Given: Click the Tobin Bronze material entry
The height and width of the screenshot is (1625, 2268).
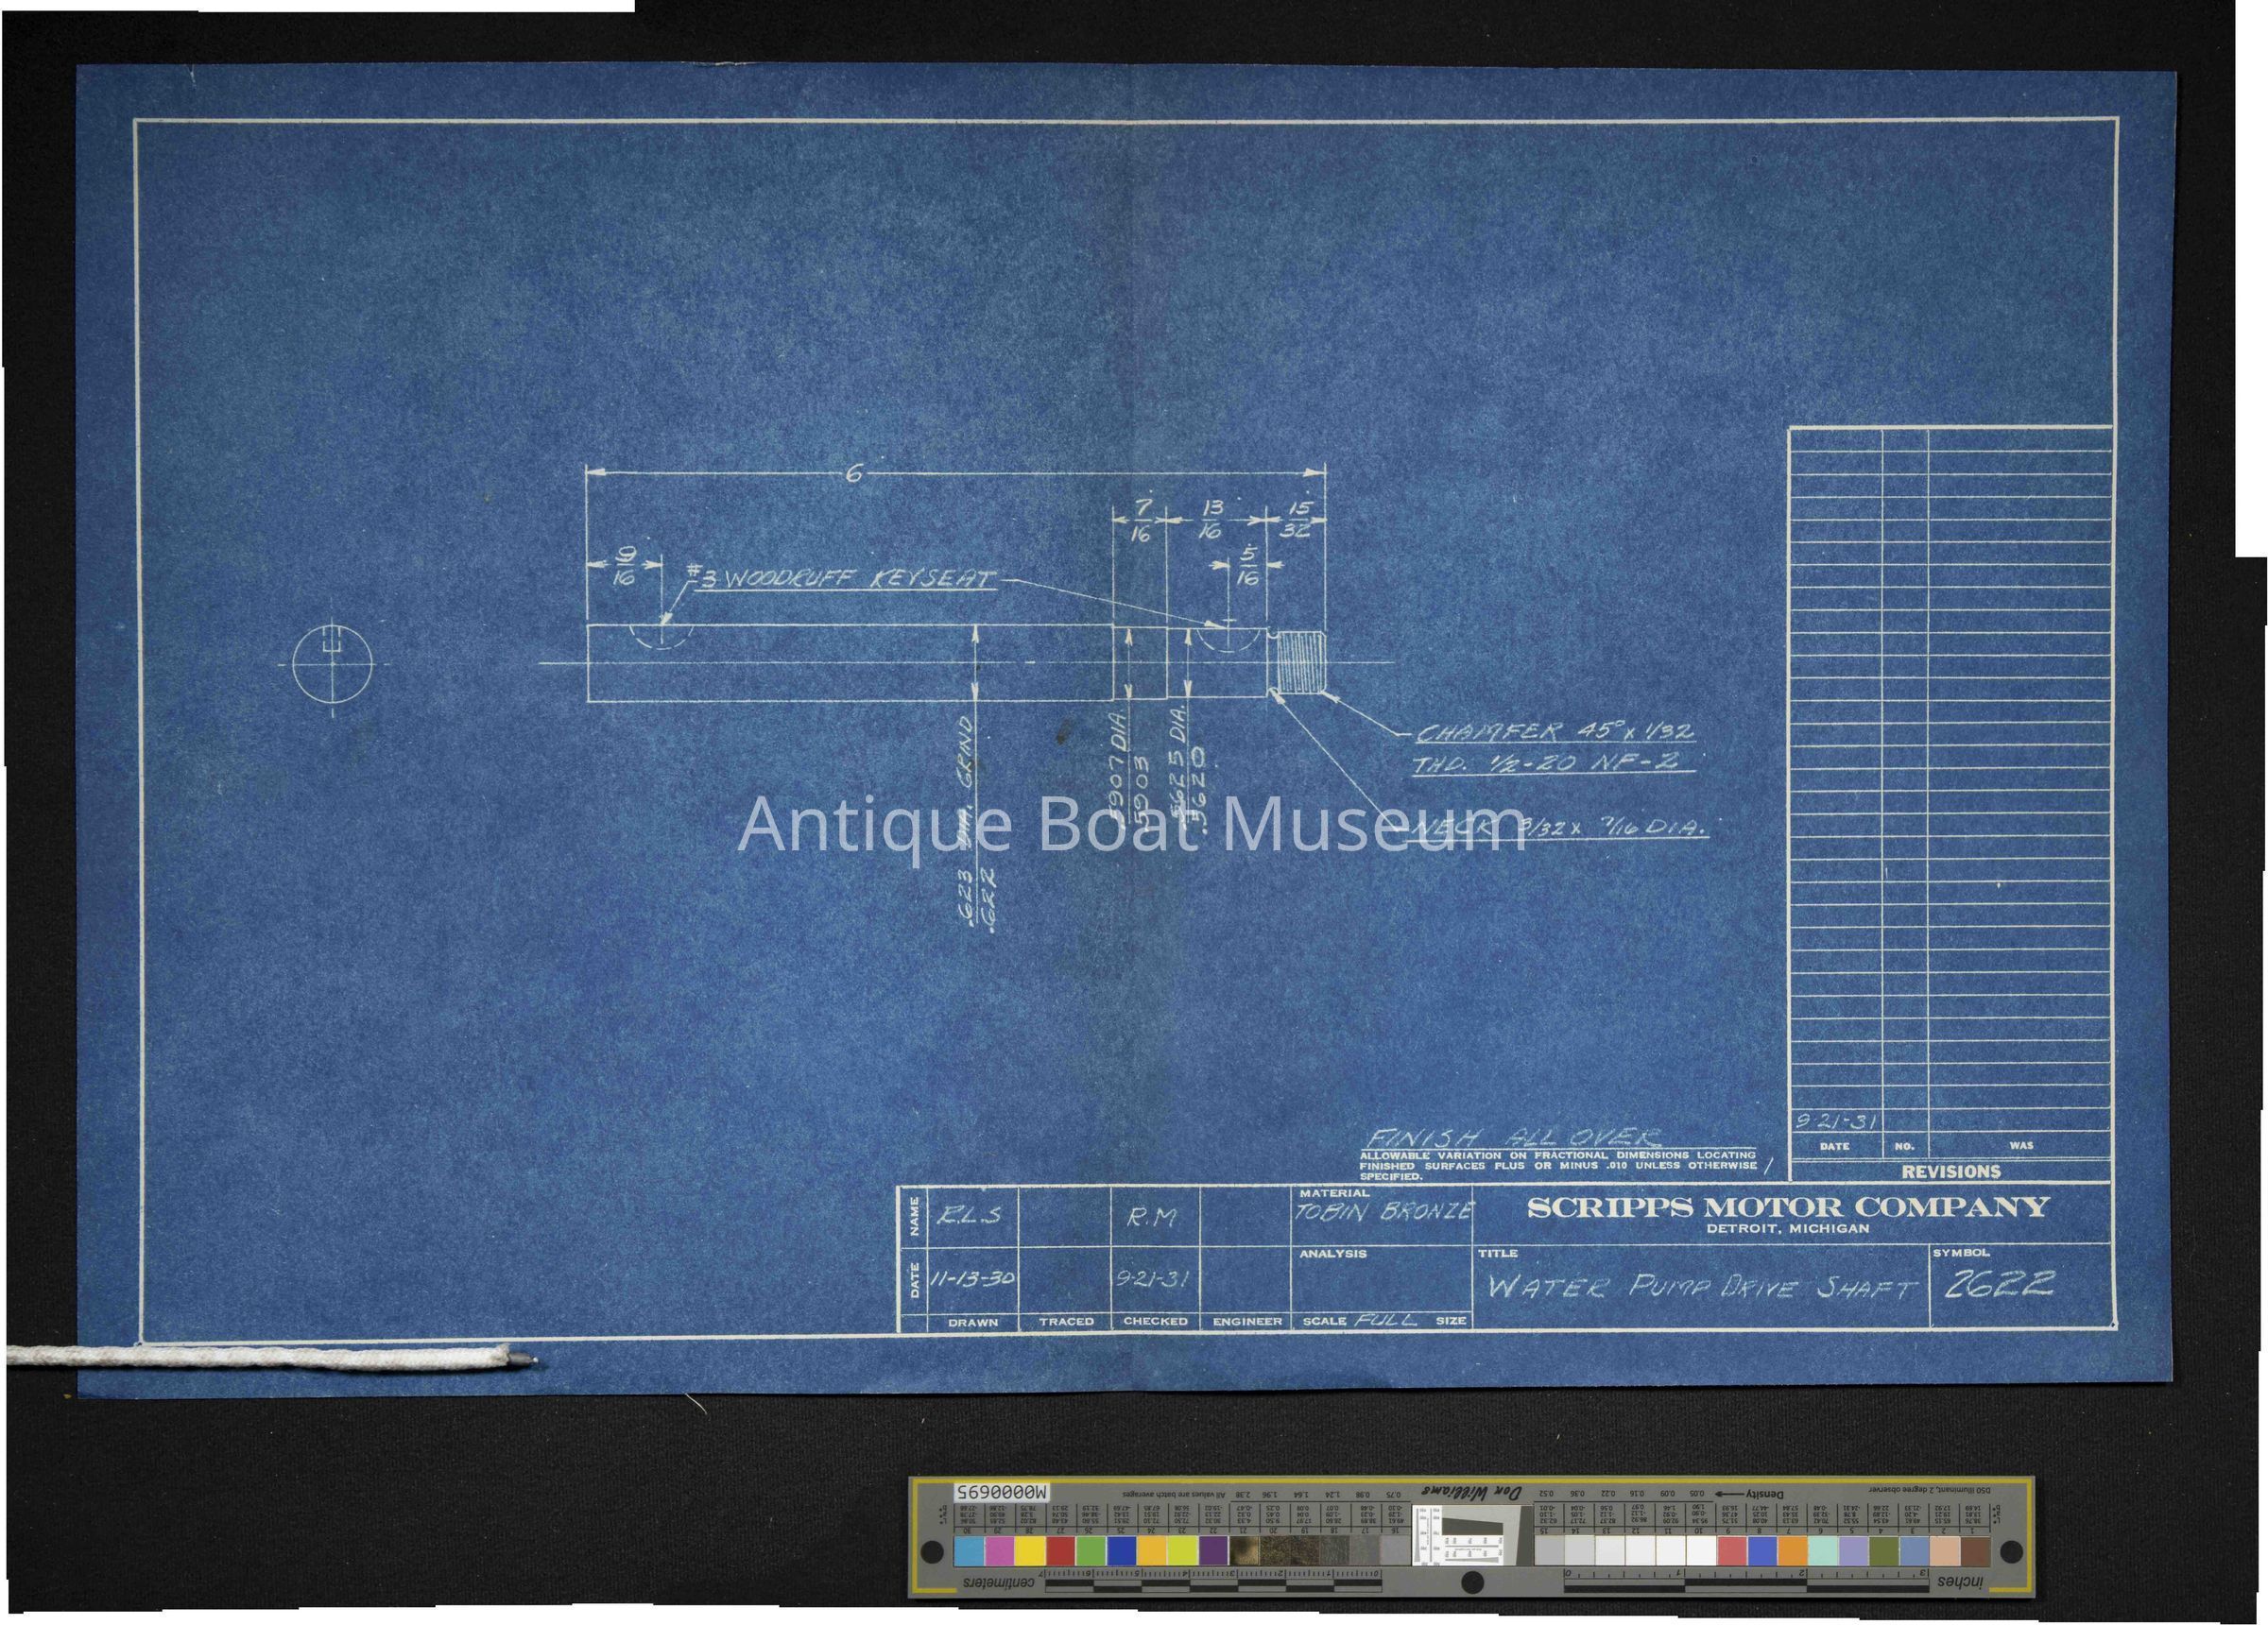Looking at the screenshot, I should (x=1384, y=1211).
